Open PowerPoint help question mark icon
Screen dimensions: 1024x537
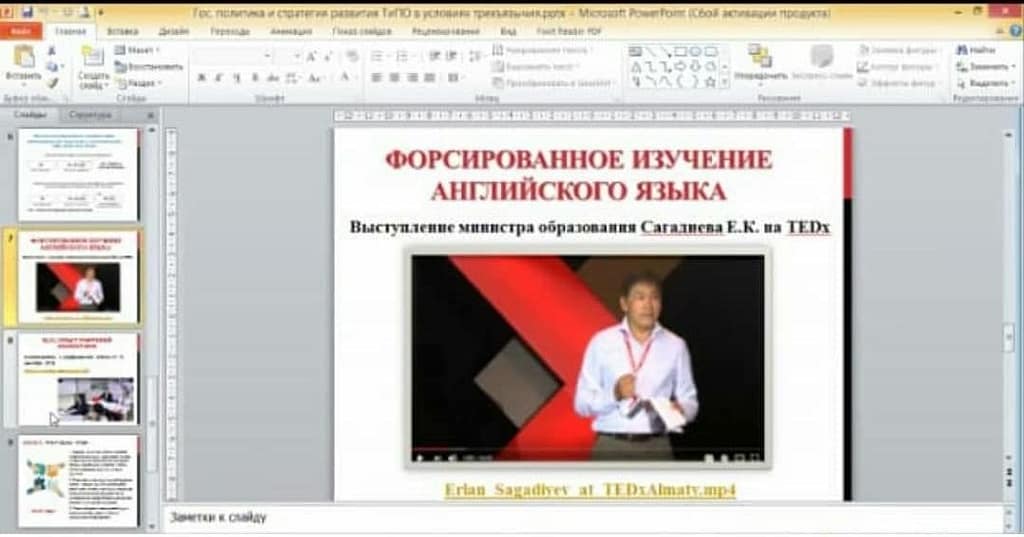pos(1013,31)
